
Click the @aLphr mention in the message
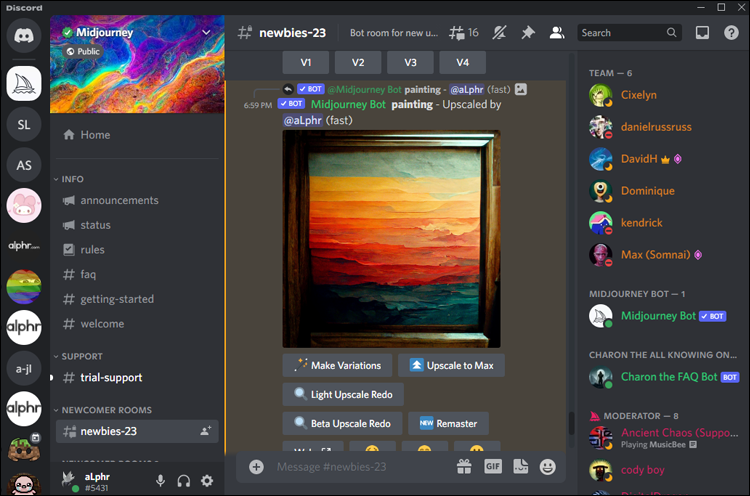point(303,120)
